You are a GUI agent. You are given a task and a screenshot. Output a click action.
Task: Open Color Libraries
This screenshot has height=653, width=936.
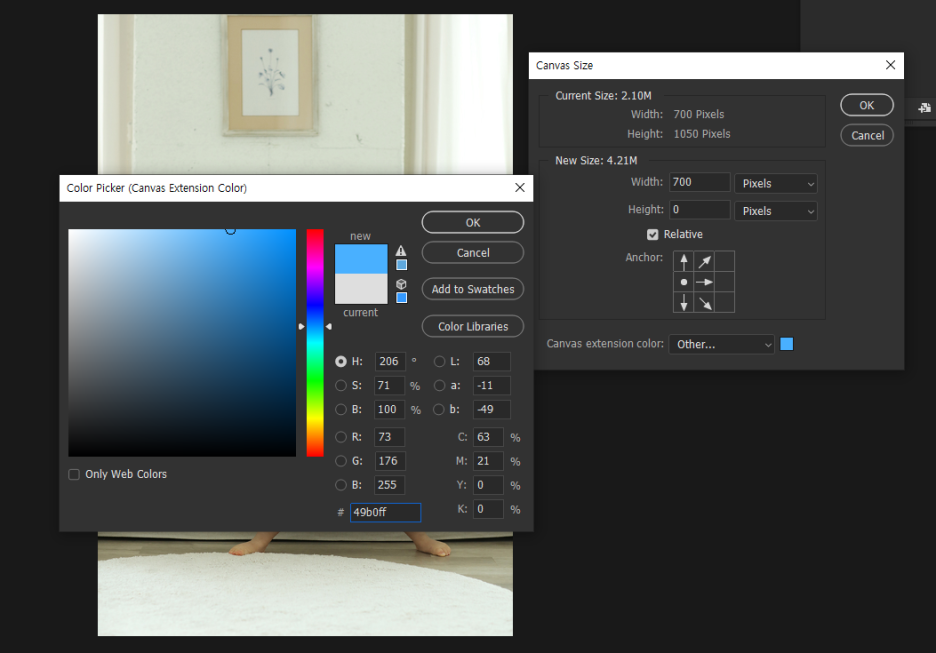pyautogui.click(x=473, y=326)
